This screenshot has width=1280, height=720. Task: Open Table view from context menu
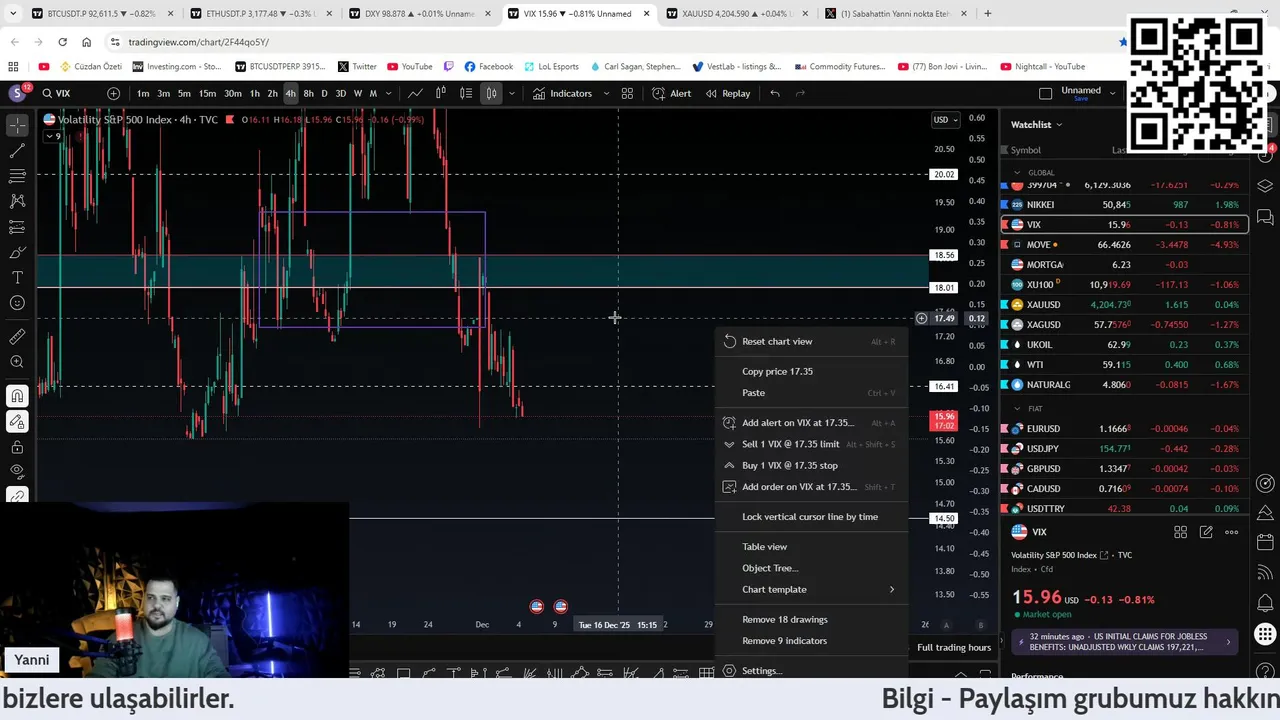pos(811,546)
